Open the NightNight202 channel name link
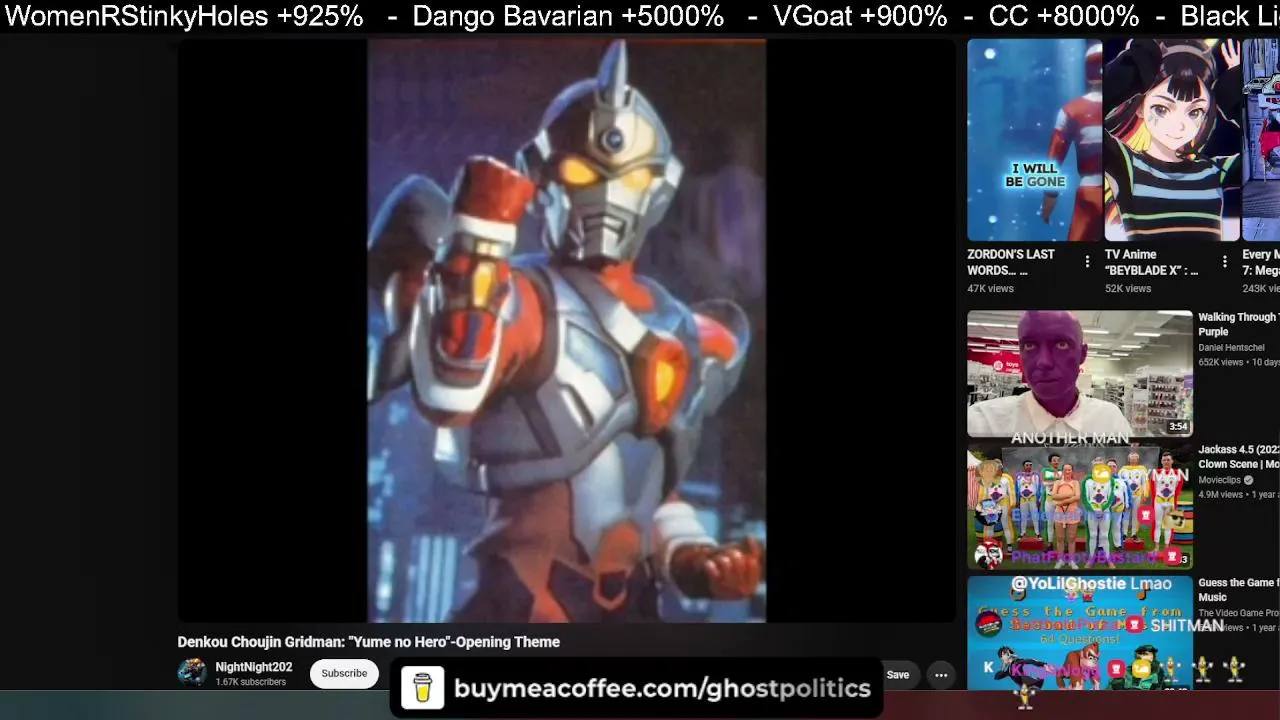Screen dimensions: 1280x720 [254, 667]
